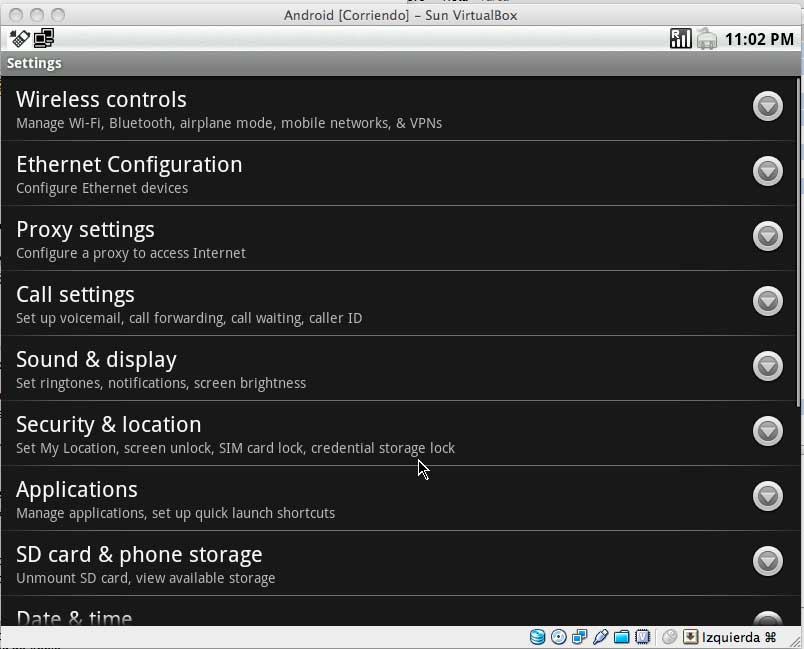The width and height of the screenshot is (804, 649).
Task: Click the optical disc CD/DVD indicator icon
Action: [558, 637]
